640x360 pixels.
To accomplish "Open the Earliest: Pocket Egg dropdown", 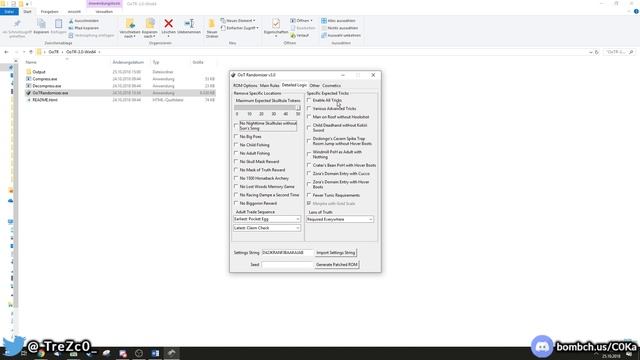I will 267,219.
